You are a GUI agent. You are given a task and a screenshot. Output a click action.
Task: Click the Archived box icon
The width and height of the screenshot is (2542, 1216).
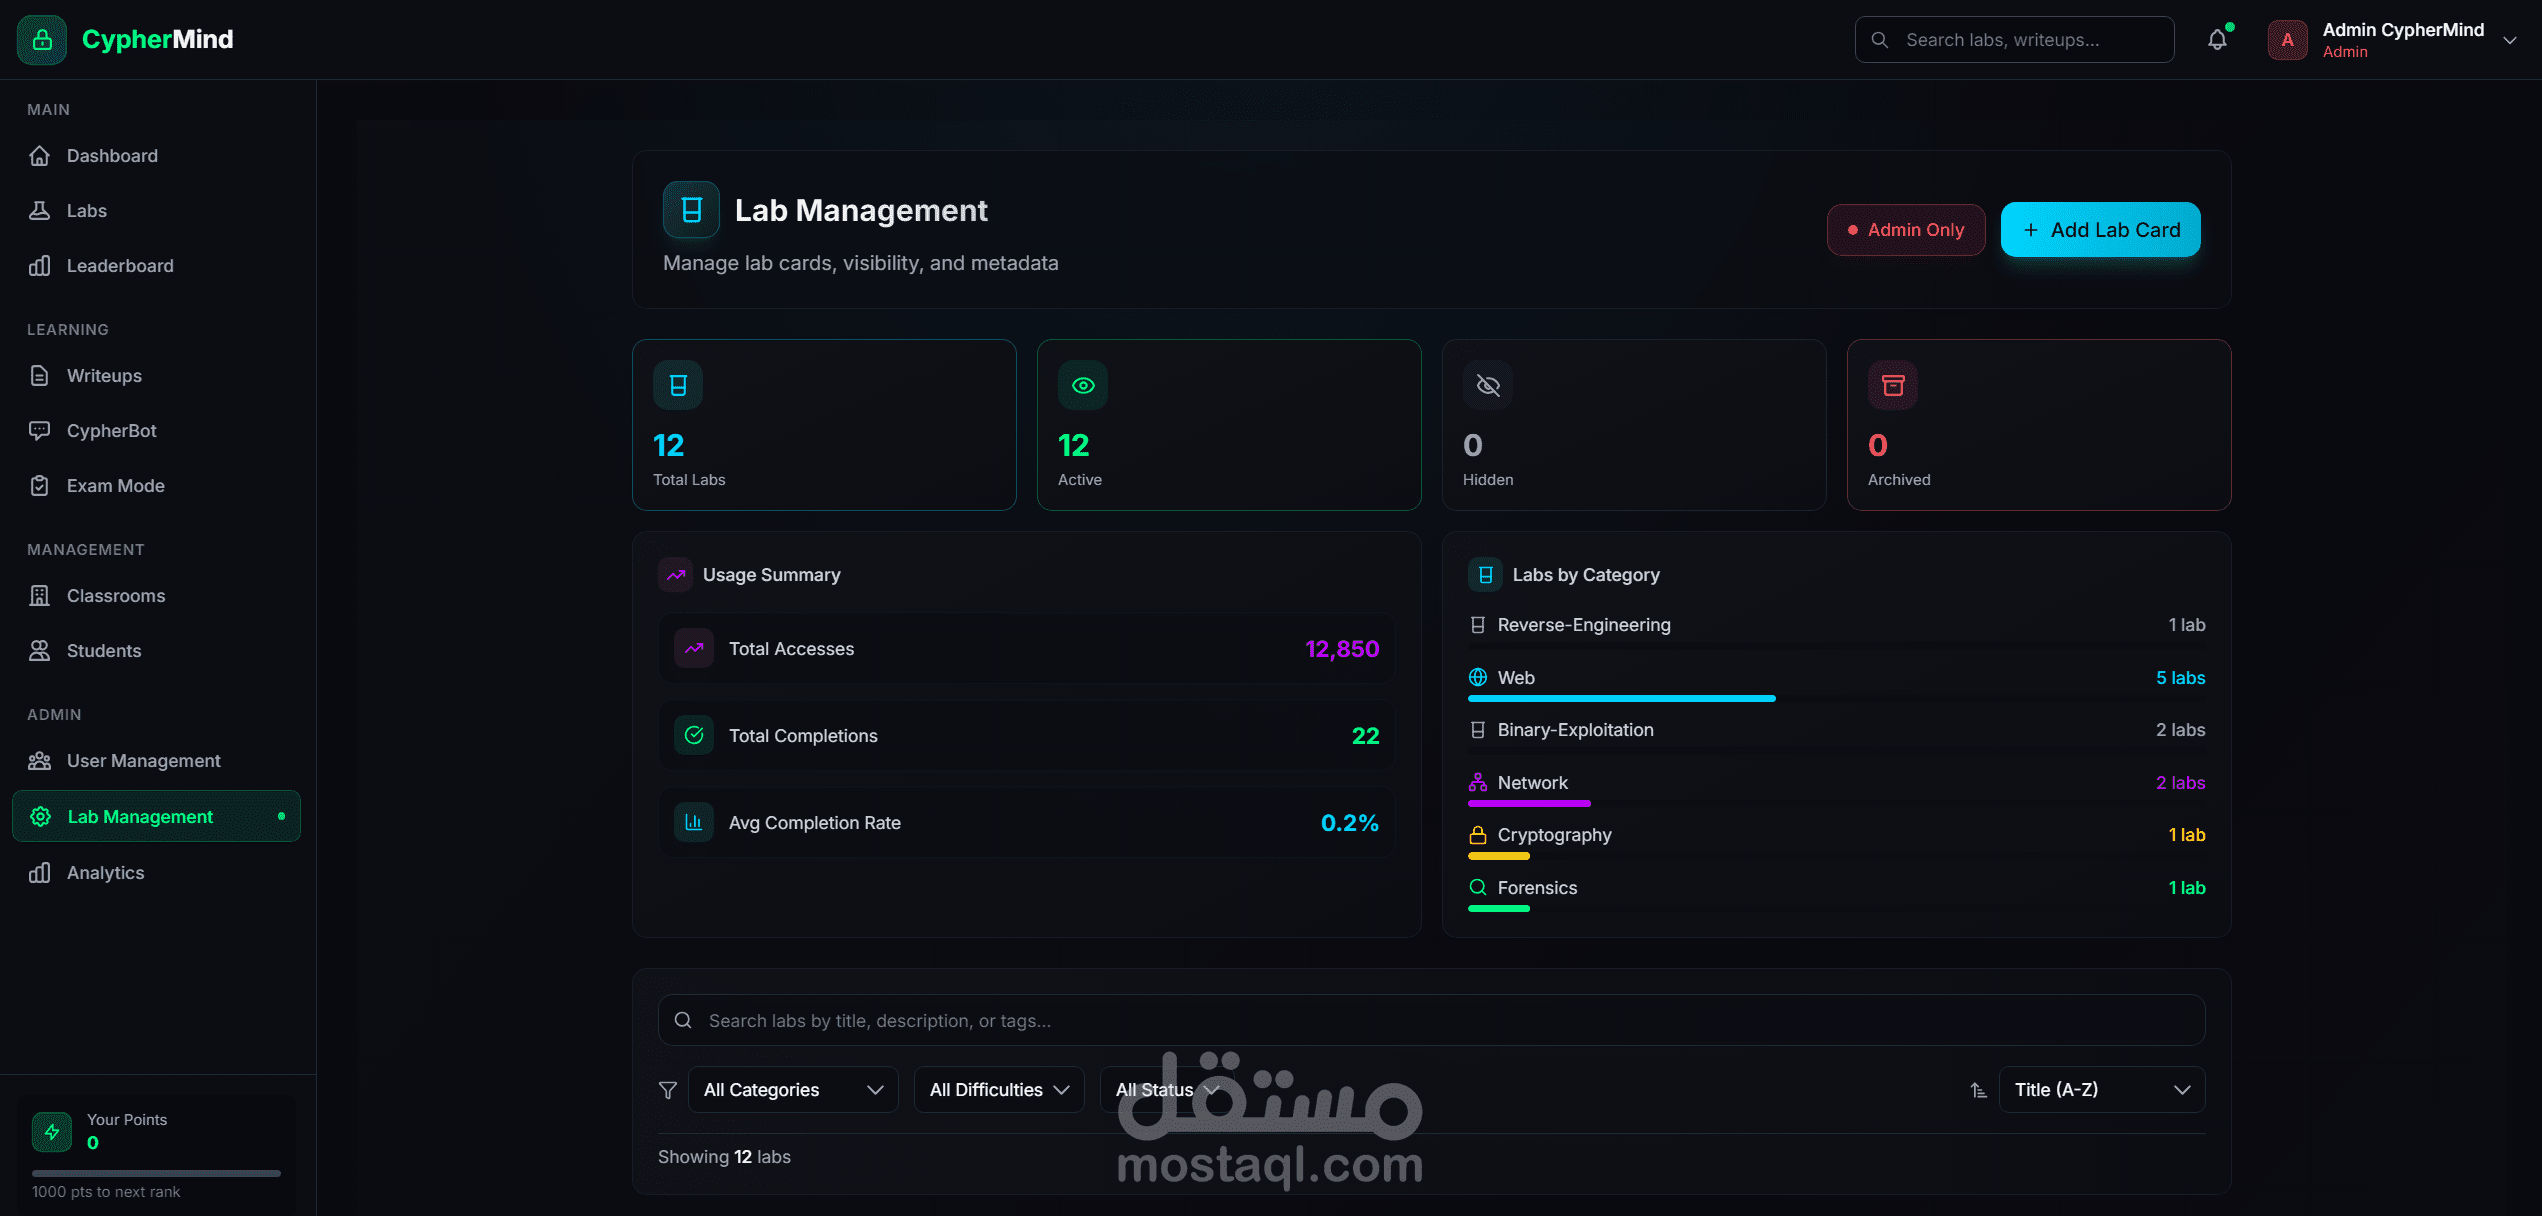click(x=1892, y=385)
